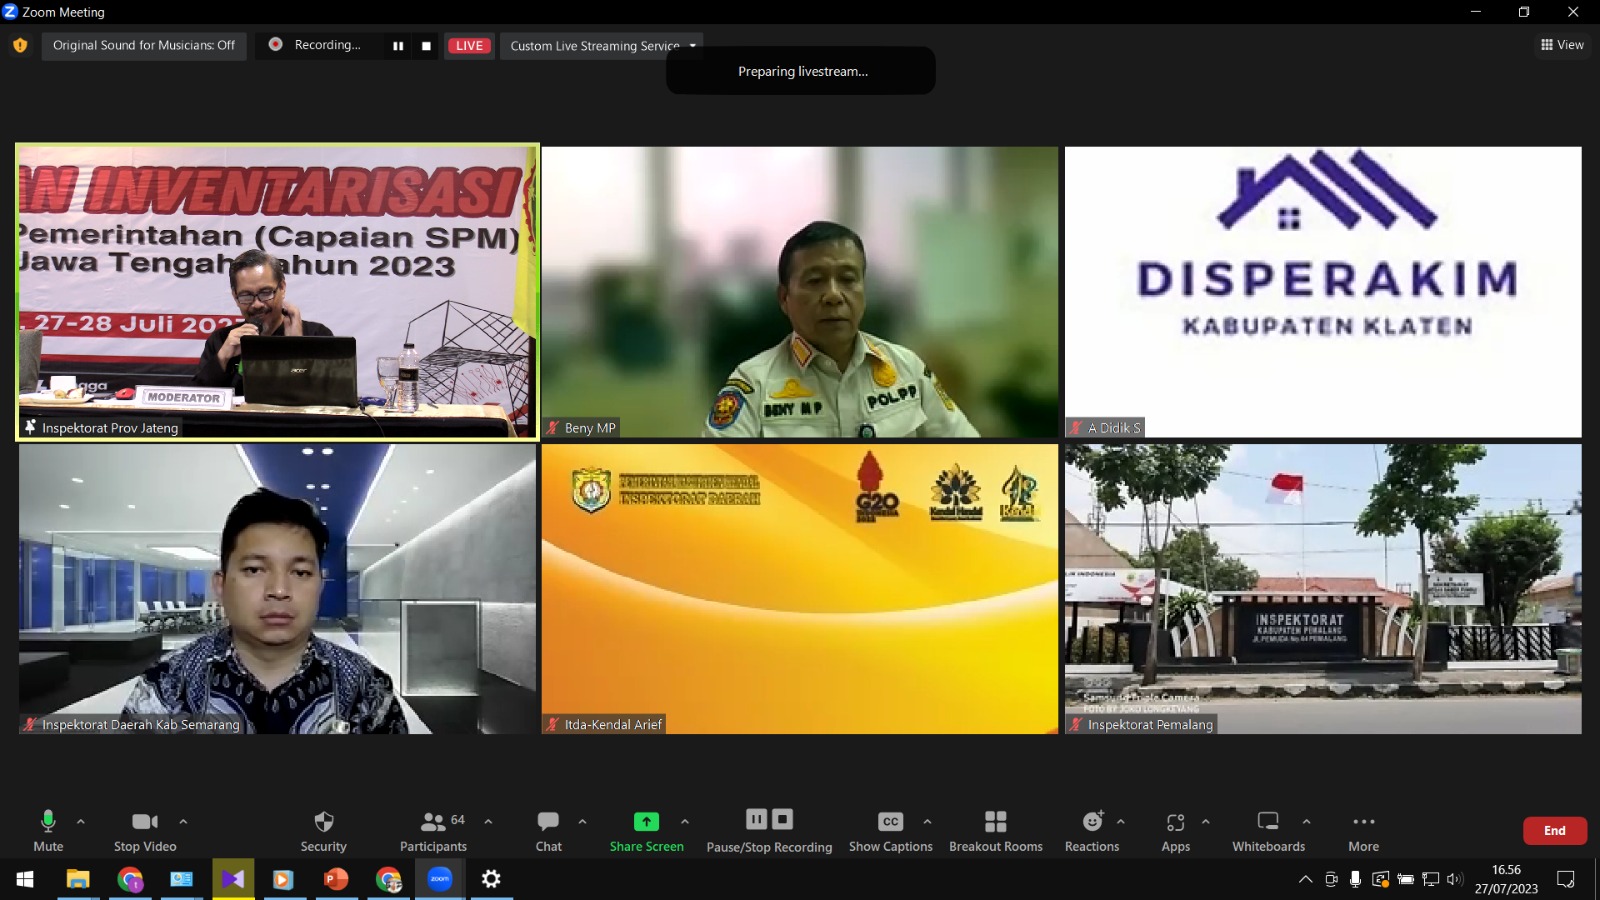The width and height of the screenshot is (1600, 900).
Task: Click the red LIVE indicator
Action: point(469,46)
